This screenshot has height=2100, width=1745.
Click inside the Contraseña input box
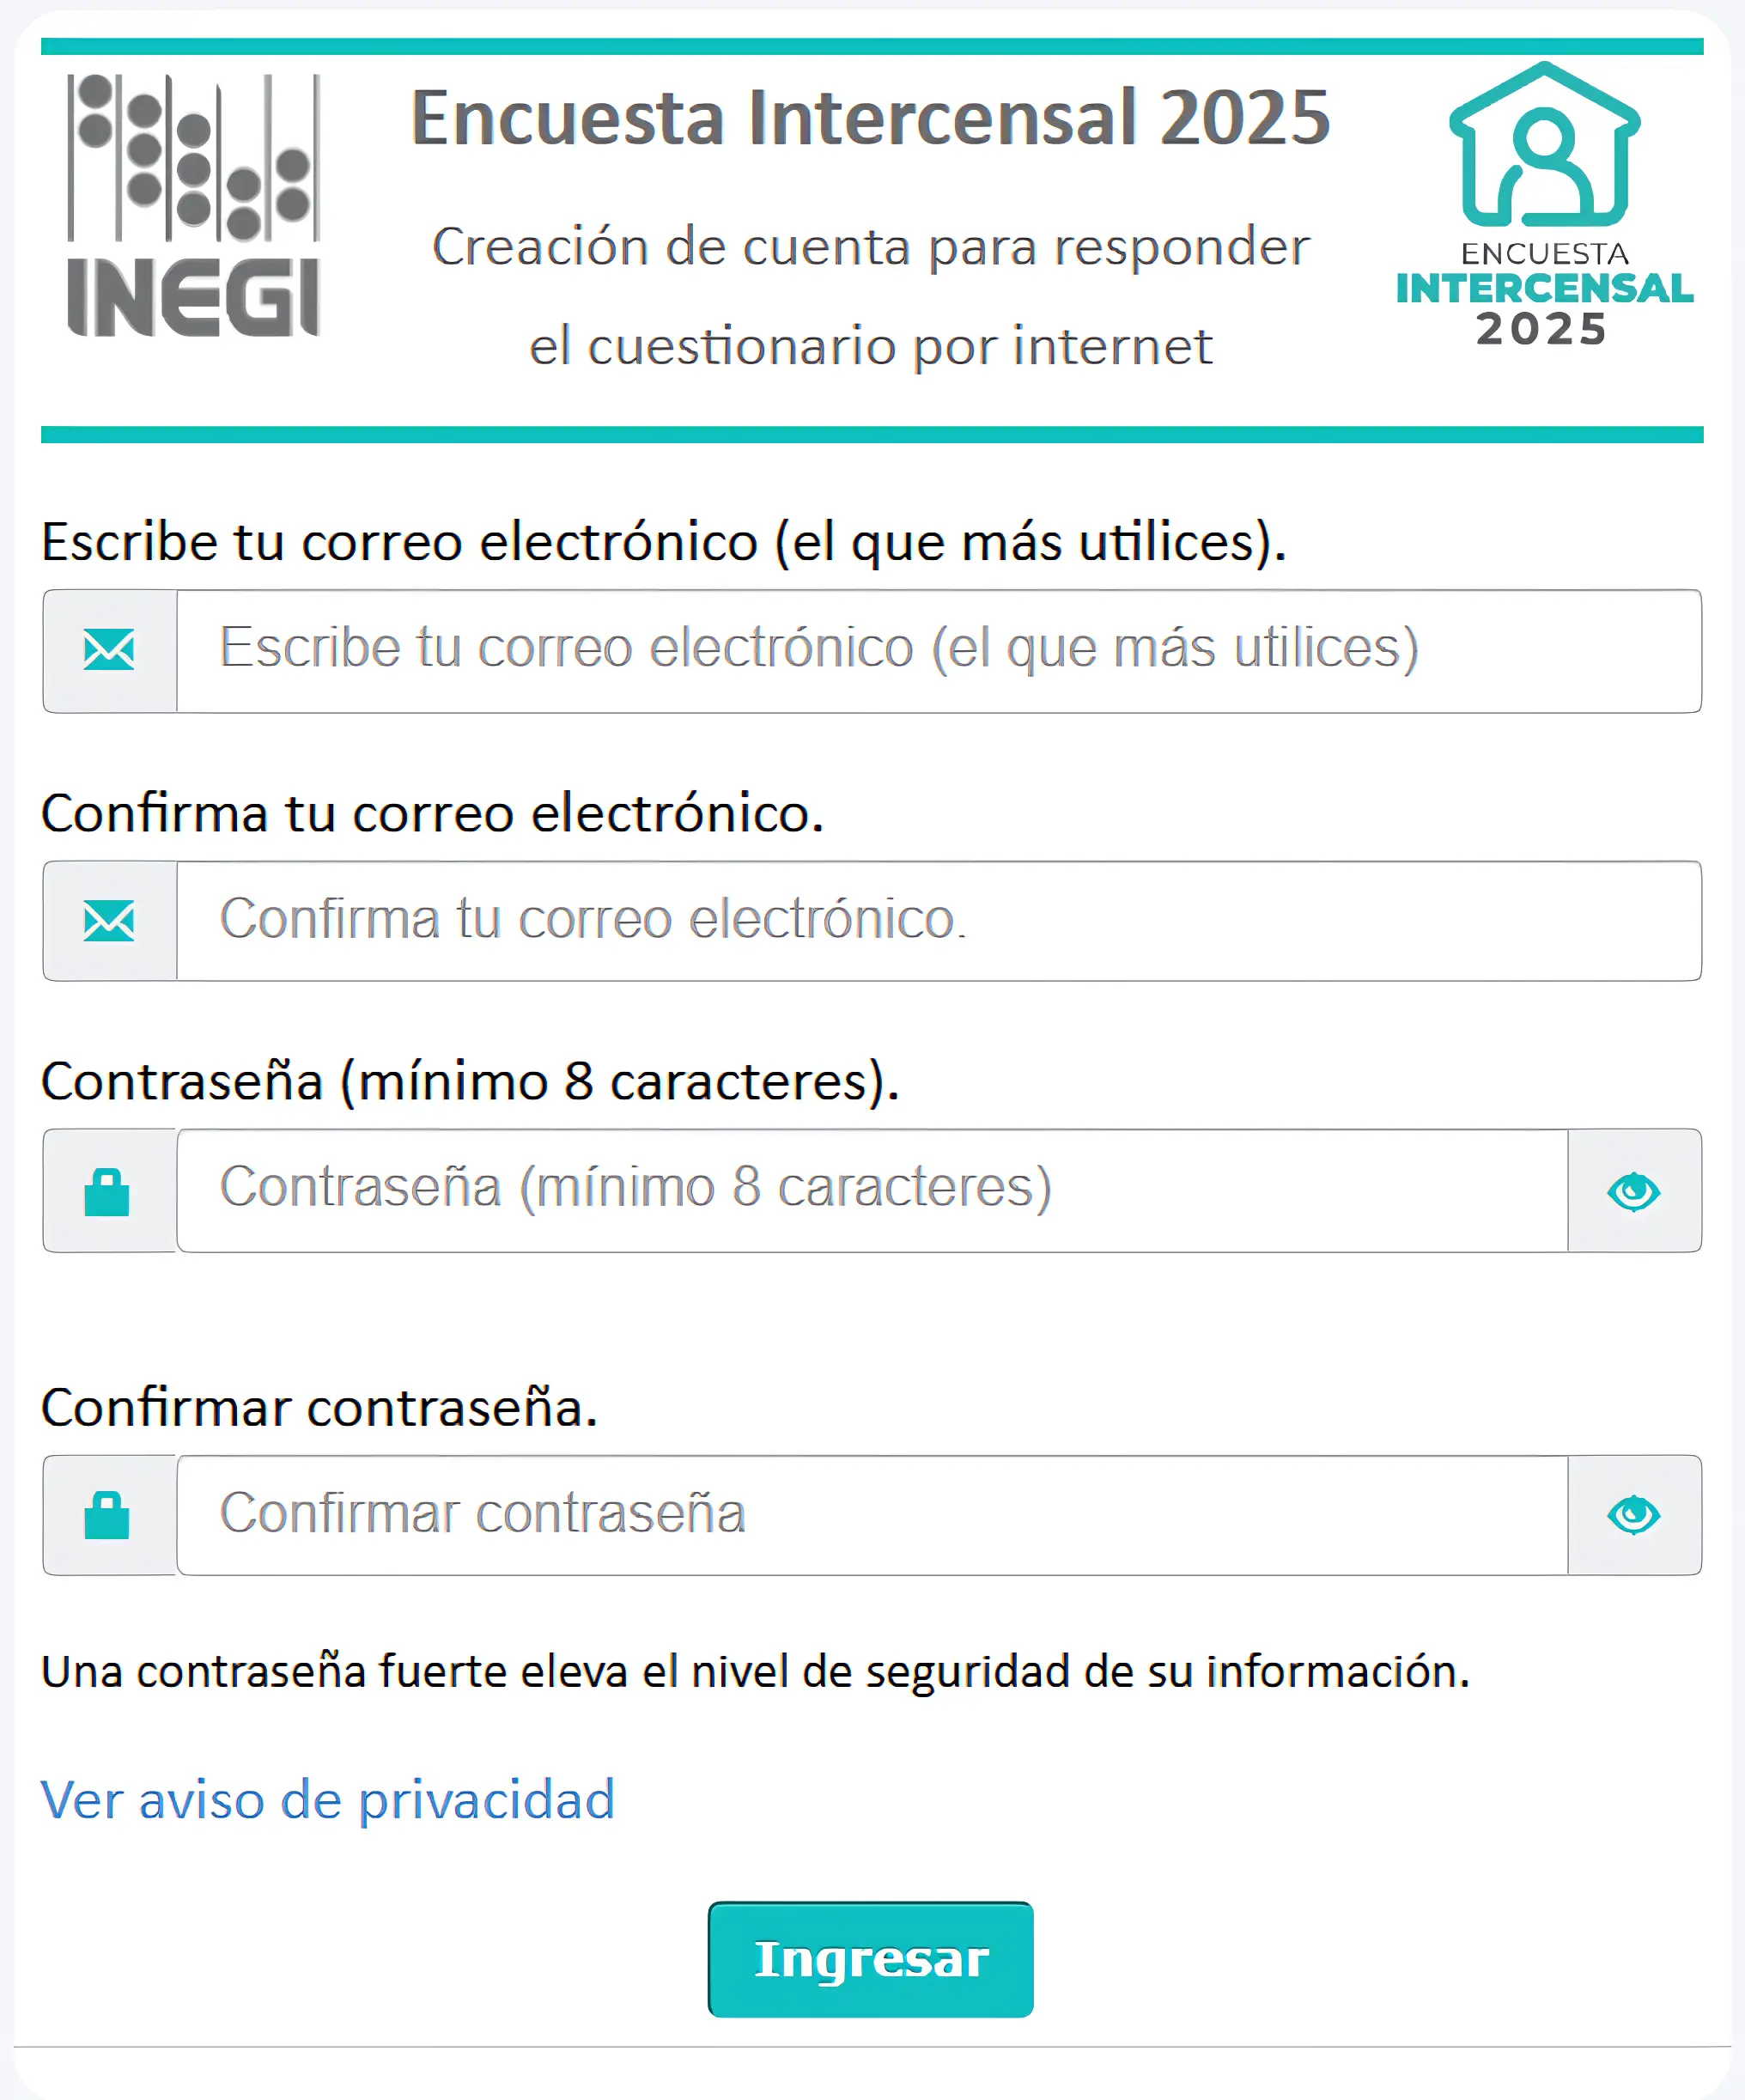[x=870, y=1190]
